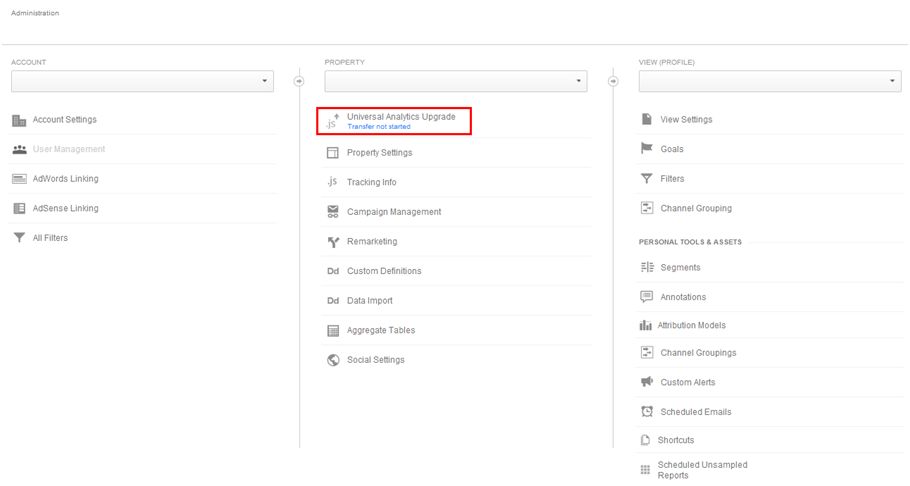Click the Goals flag icon
This screenshot has width=910, height=486.
click(x=647, y=149)
